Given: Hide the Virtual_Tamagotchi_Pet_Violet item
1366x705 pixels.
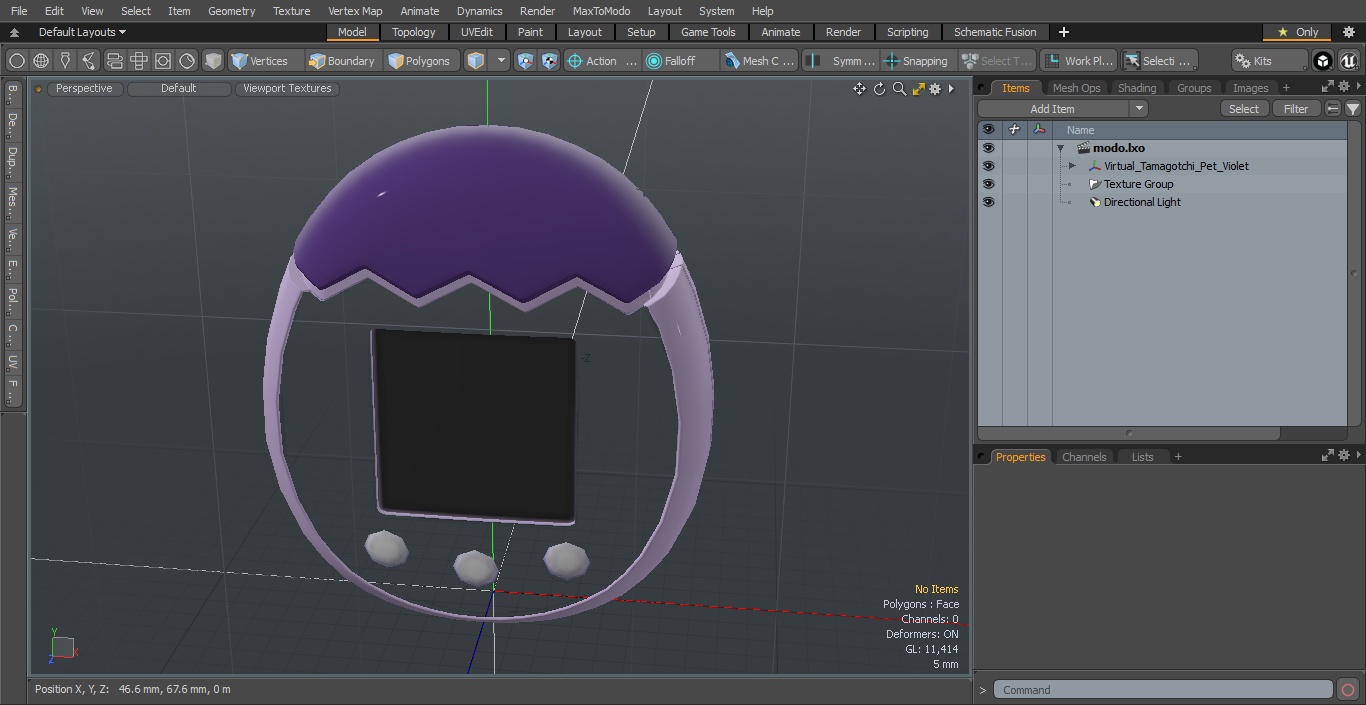Looking at the screenshot, I should coord(988,166).
